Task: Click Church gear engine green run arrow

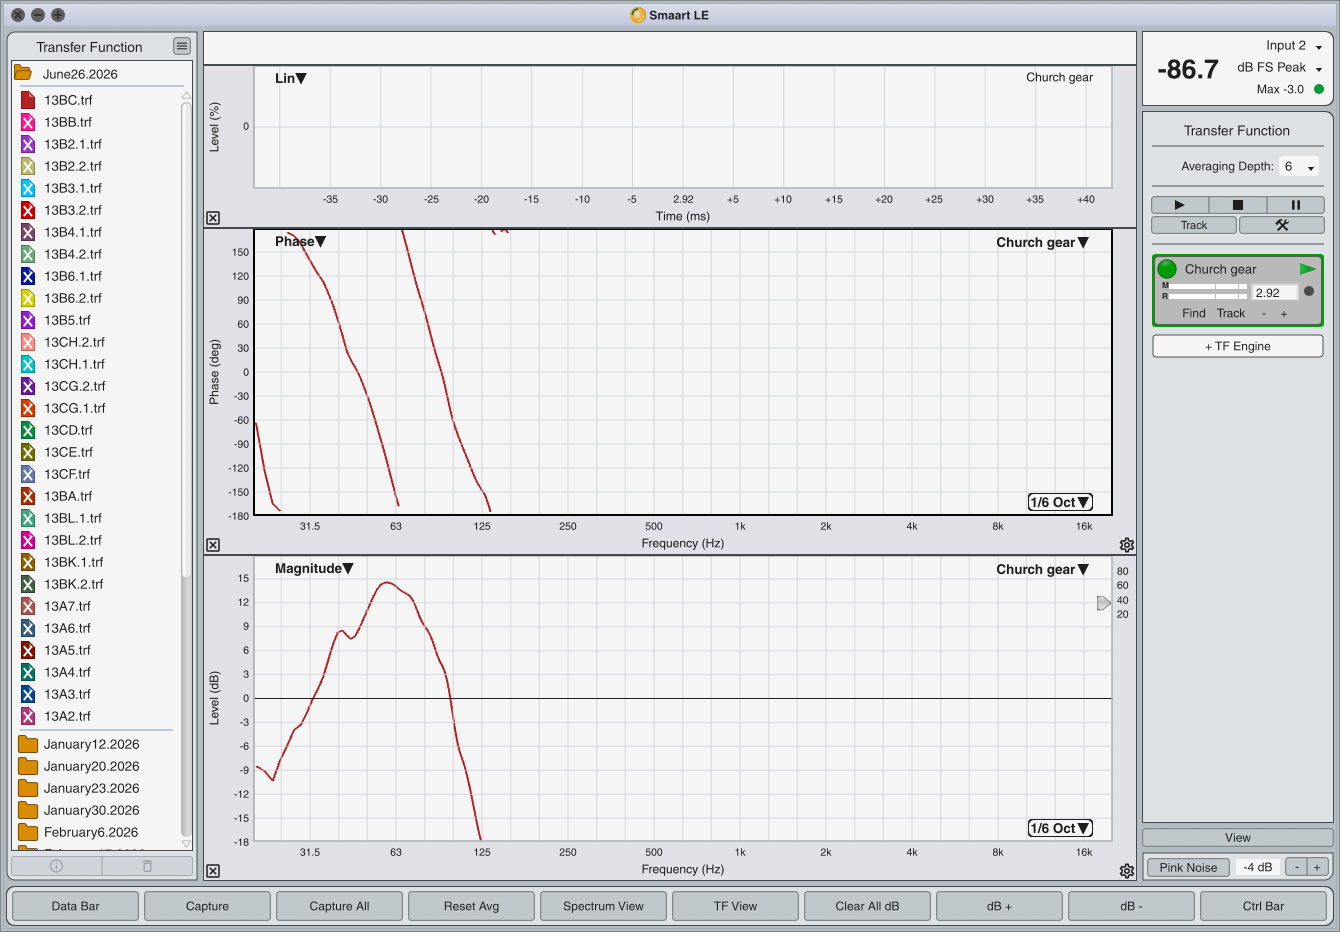Action: coord(1307,269)
